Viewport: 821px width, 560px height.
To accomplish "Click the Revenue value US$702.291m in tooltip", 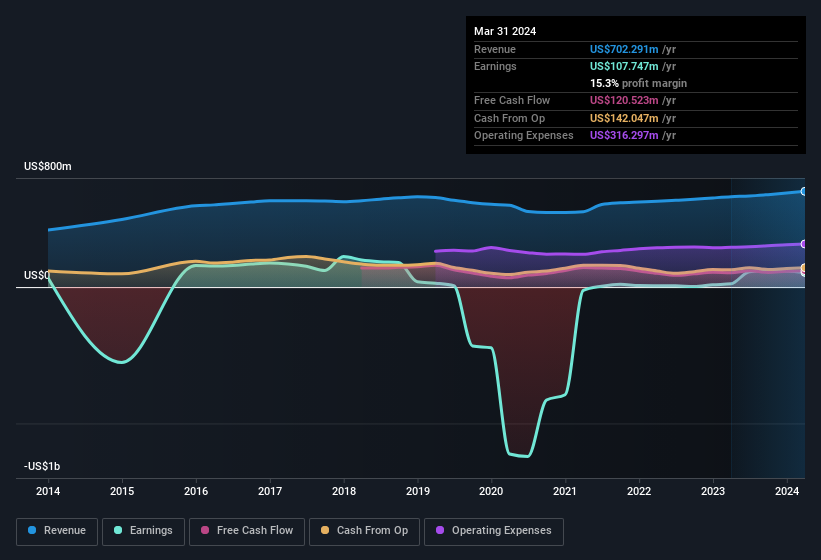I will point(624,49).
